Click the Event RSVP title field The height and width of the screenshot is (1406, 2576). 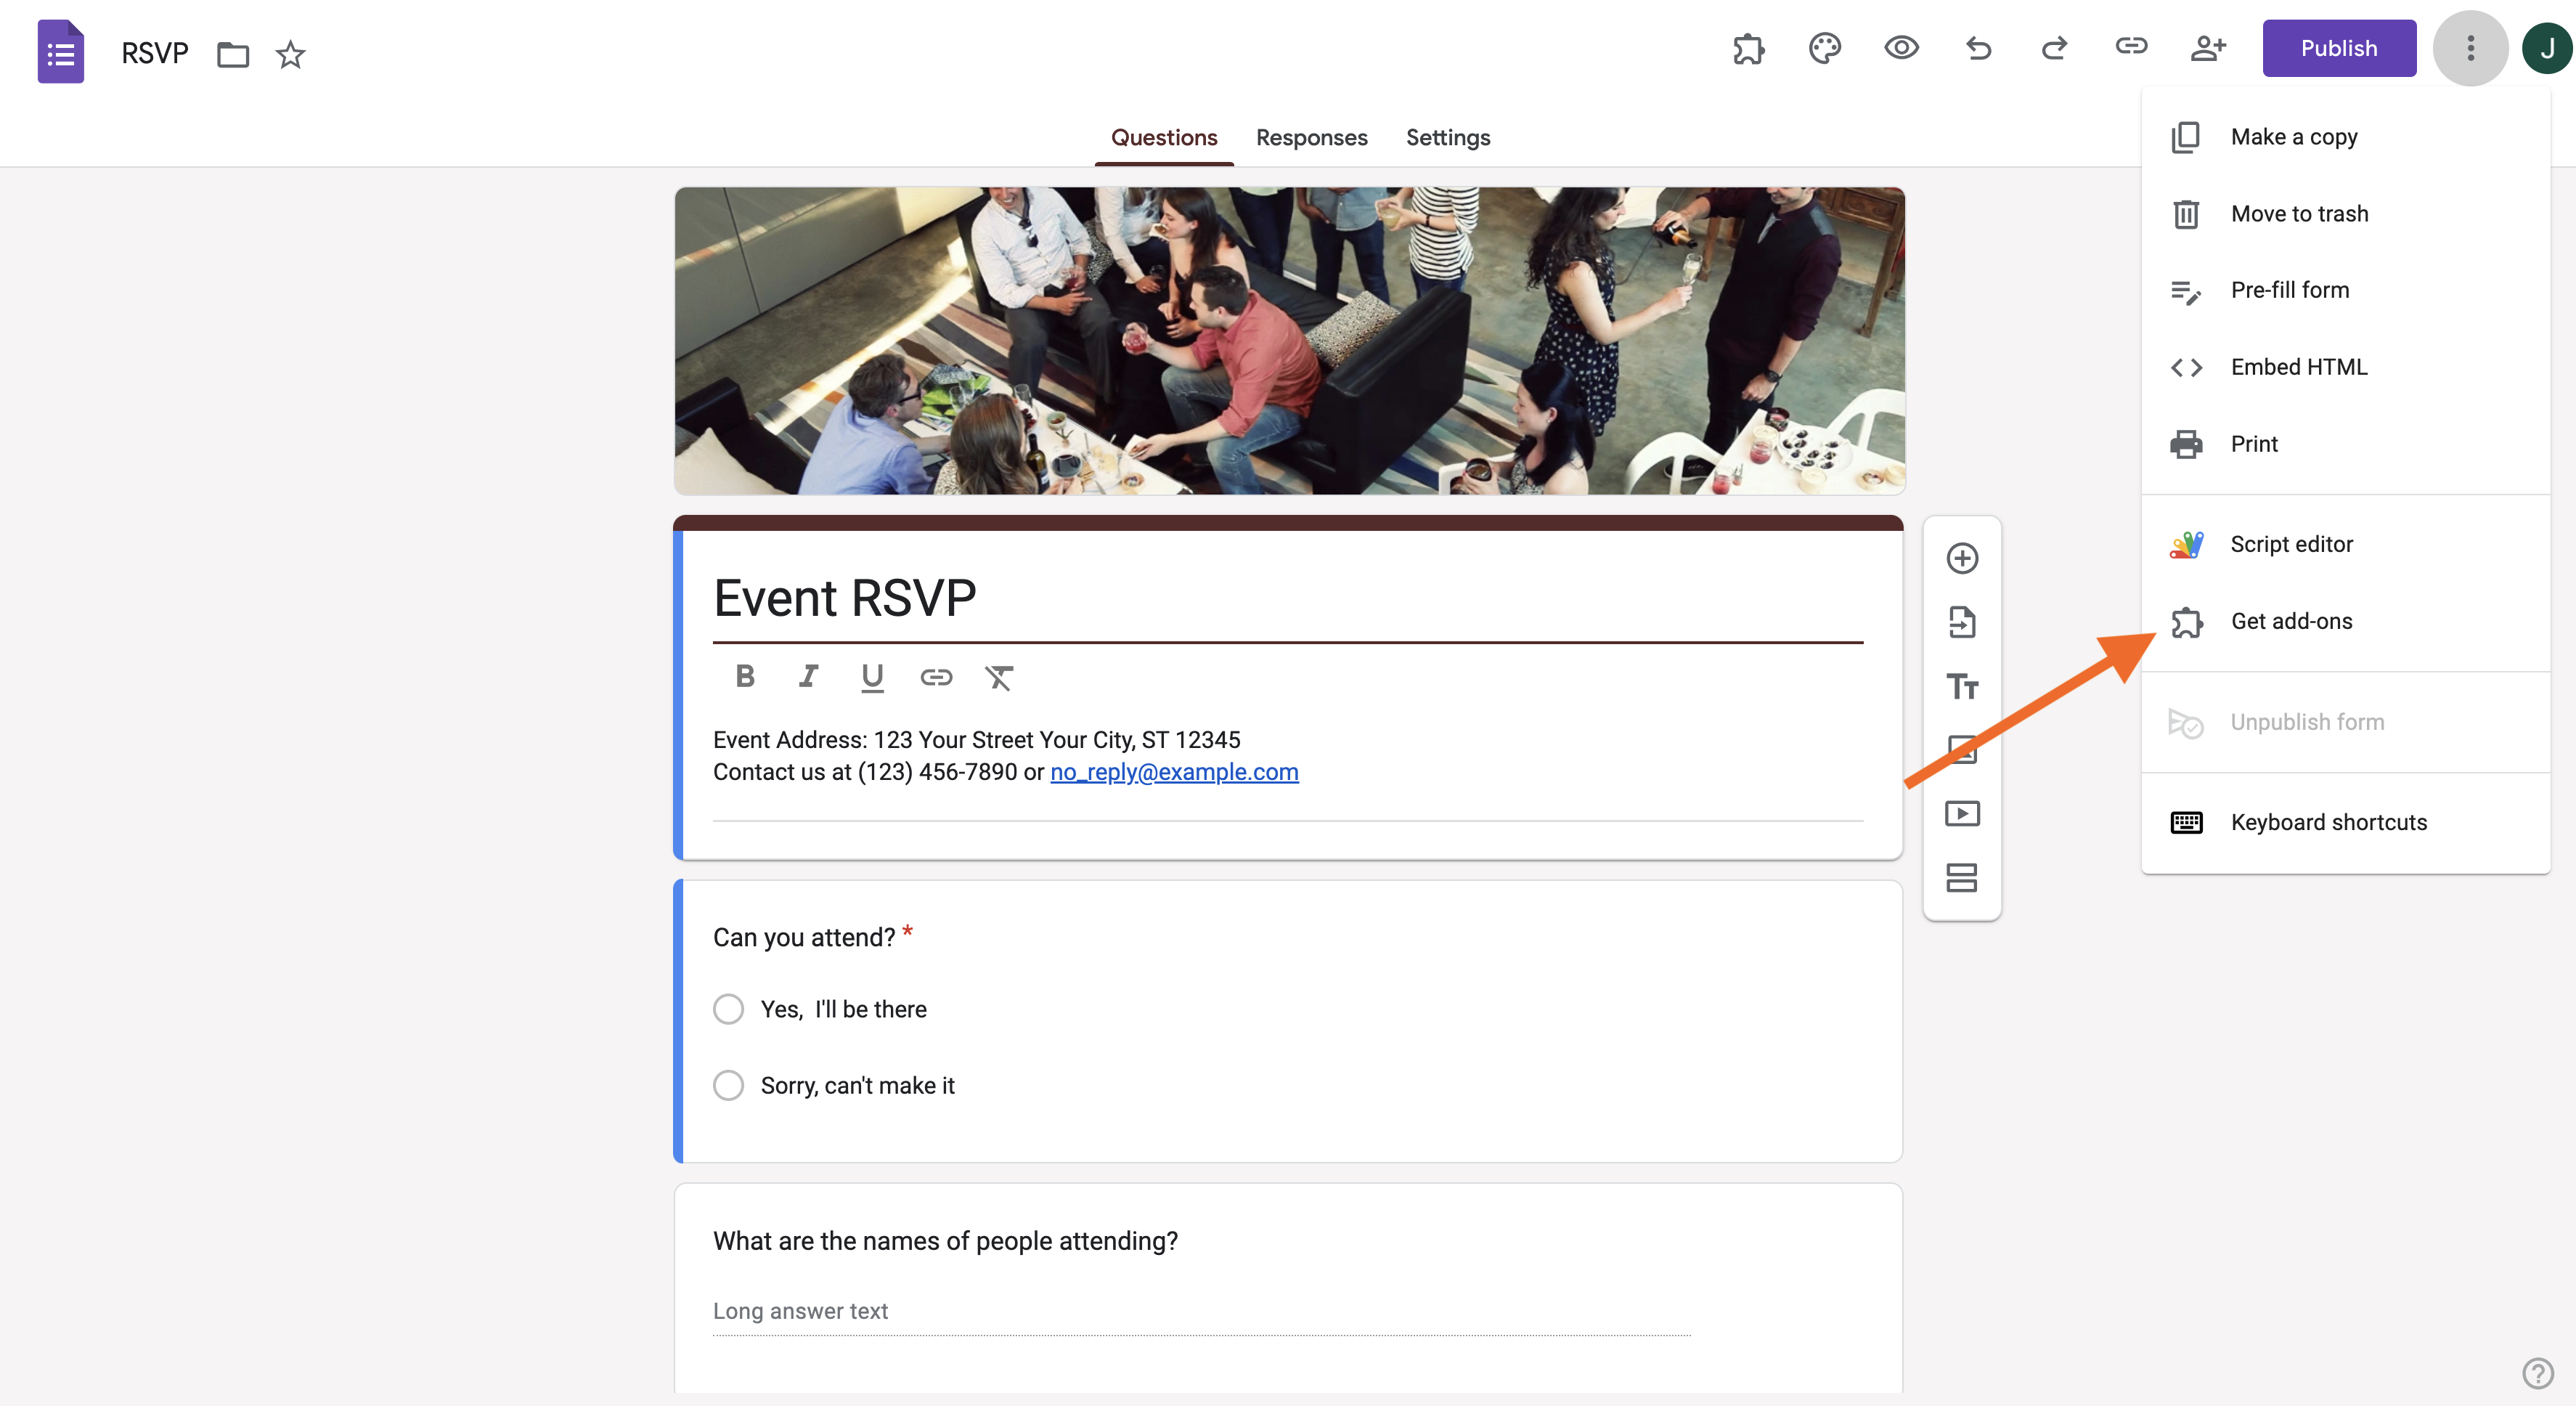click(x=1286, y=598)
